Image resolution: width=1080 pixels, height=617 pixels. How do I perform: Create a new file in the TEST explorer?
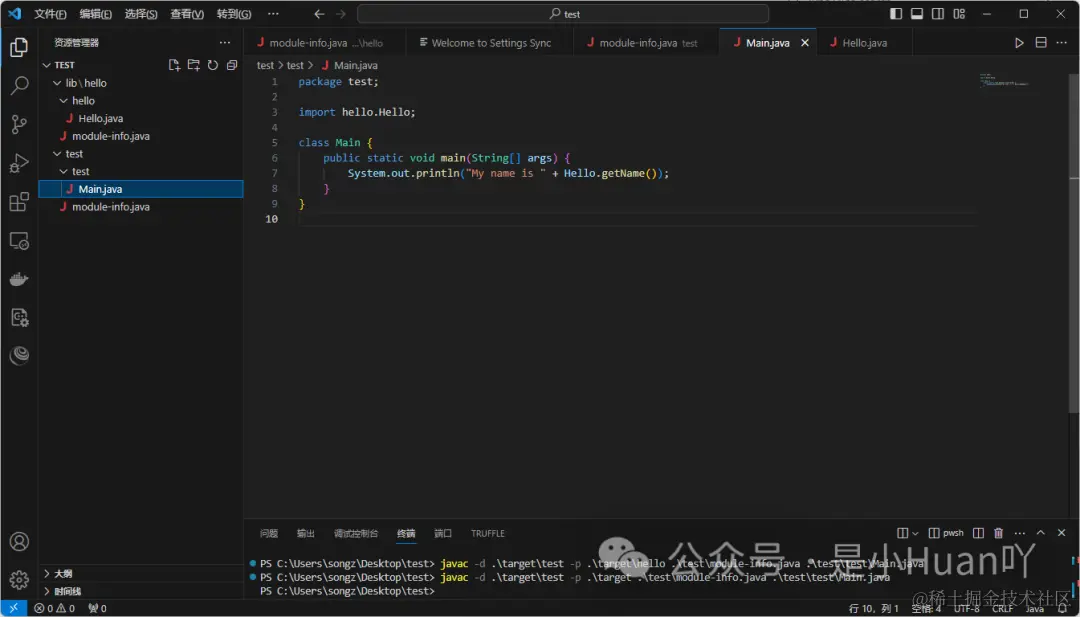(x=174, y=65)
